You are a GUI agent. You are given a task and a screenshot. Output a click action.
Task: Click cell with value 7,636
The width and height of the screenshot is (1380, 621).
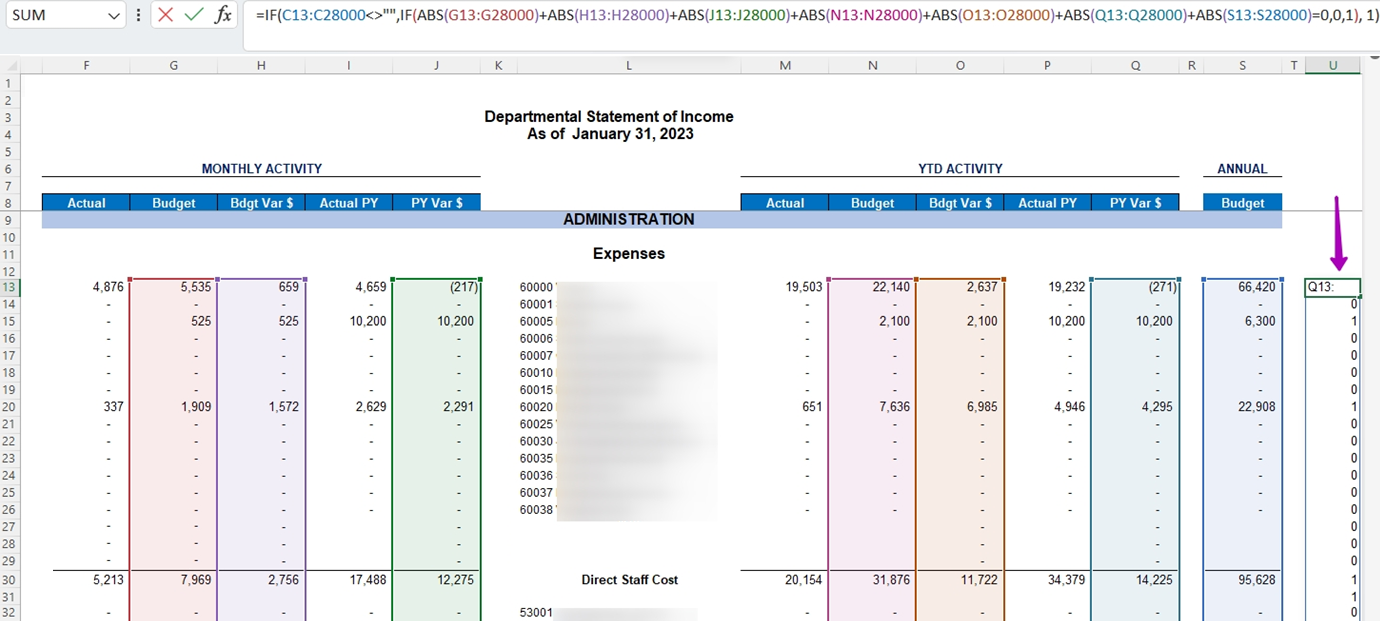coord(872,407)
